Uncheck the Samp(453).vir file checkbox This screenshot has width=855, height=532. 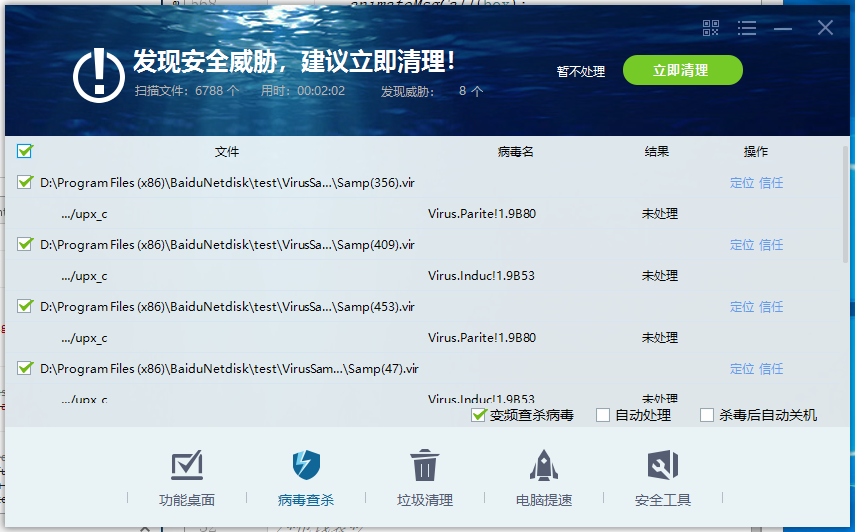tap(25, 306)
